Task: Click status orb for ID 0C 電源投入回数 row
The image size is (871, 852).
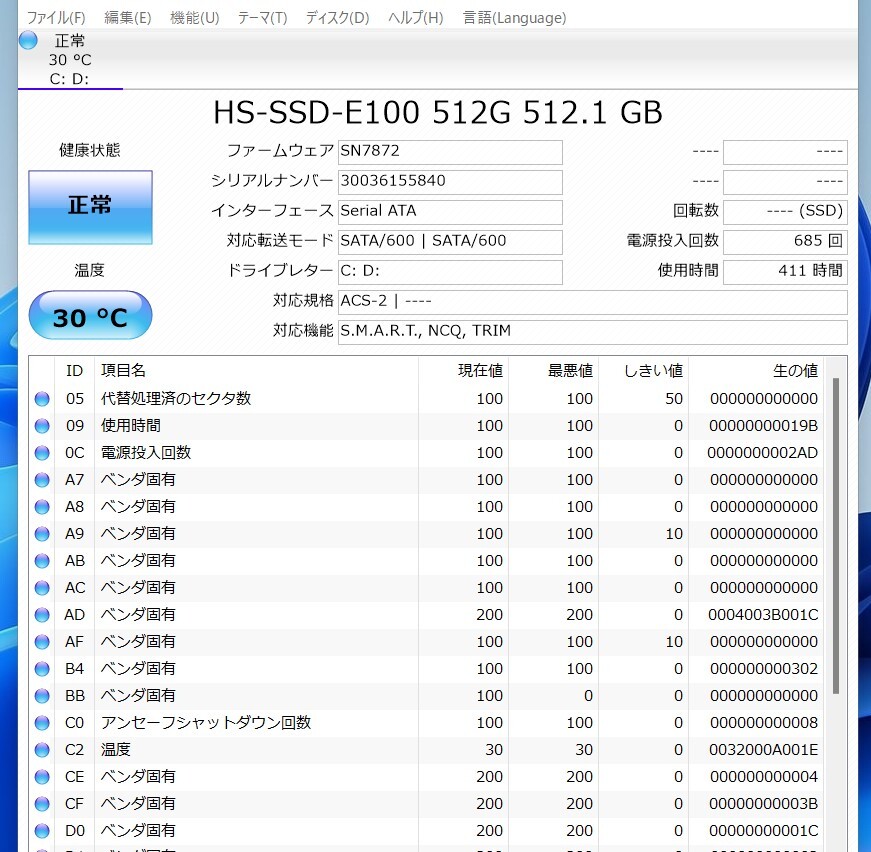Action: [x=42, y=453]
